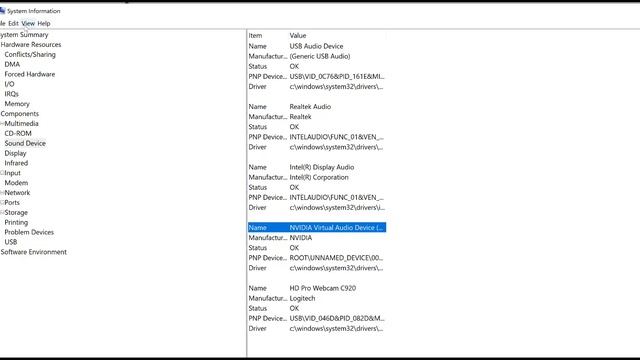This screenshot has height=360, width=640.
Task: Select the Realtek Audio name row
Action: point(317,107)
